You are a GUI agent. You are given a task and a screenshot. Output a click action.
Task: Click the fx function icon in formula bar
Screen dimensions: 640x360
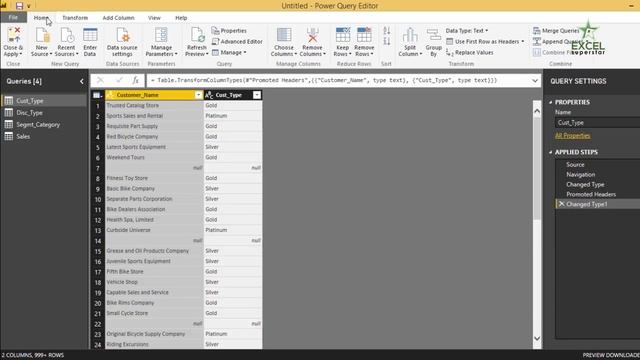pyautogui.click(x=136, y=80)
